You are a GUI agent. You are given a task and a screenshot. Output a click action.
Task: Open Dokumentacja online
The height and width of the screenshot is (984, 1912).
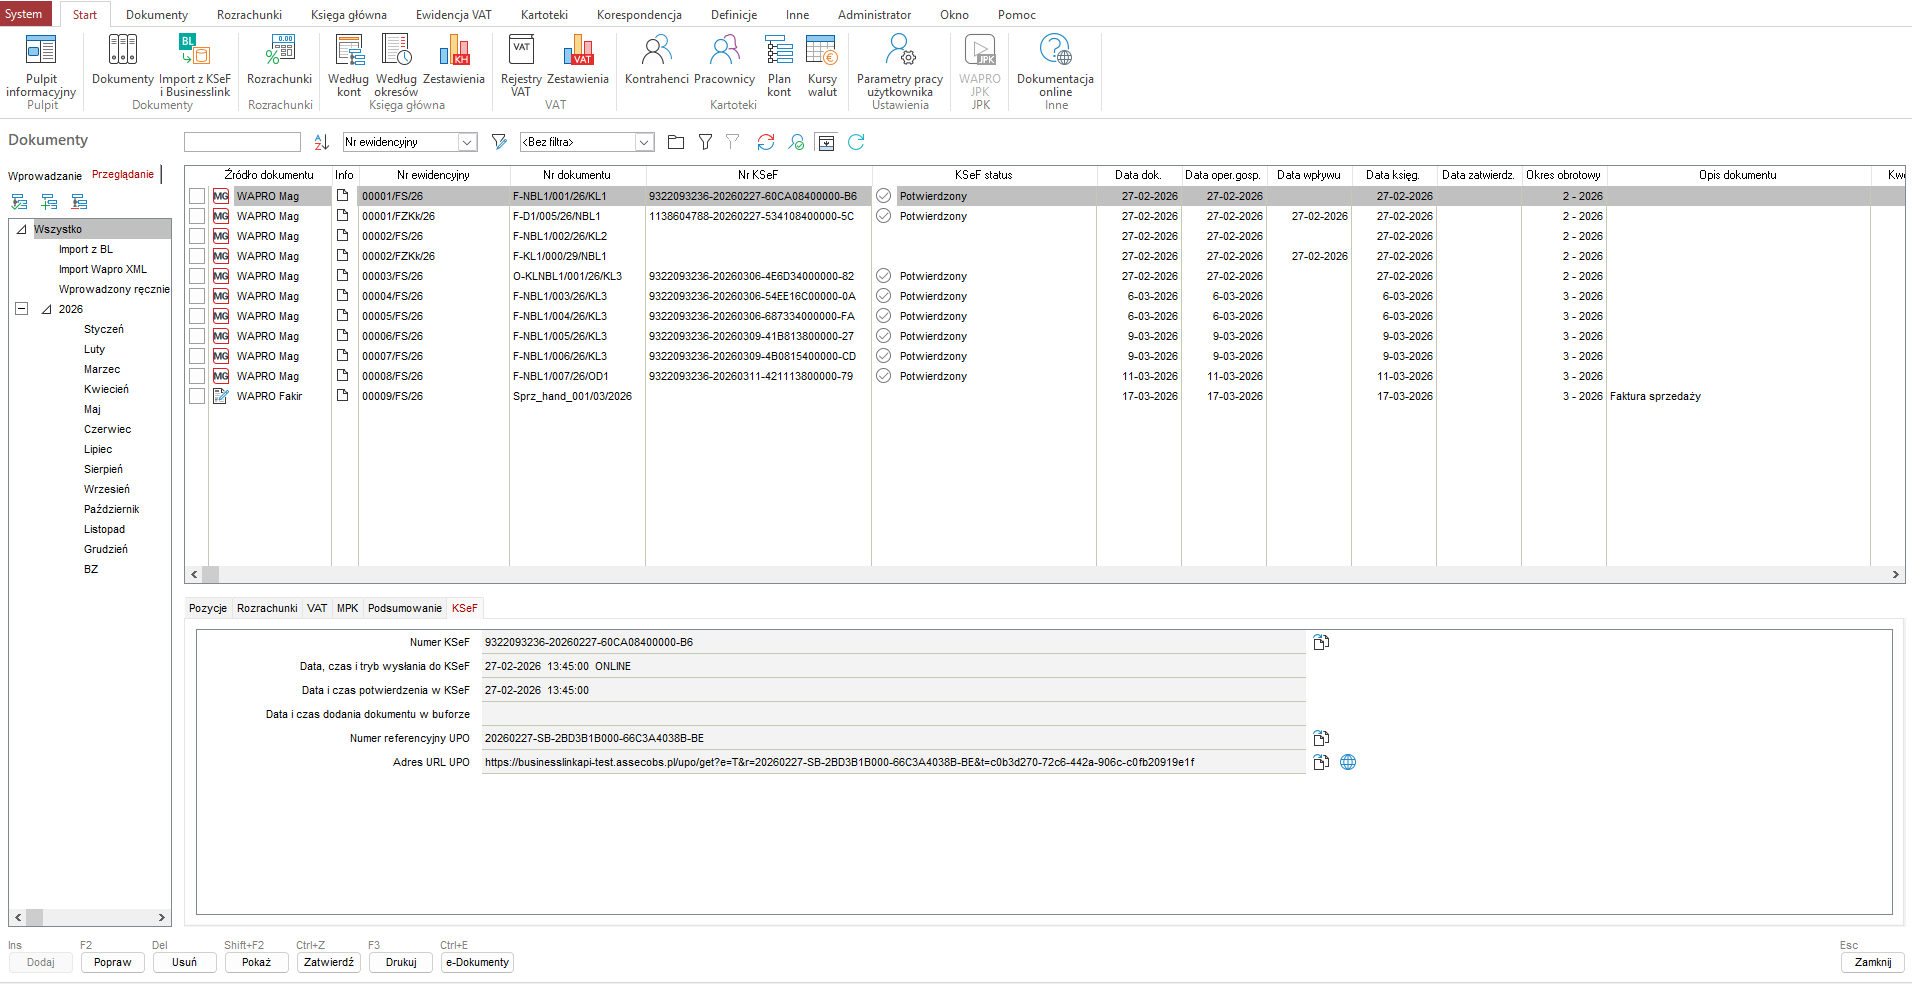pyautogui.click(x=1055, y=64)
